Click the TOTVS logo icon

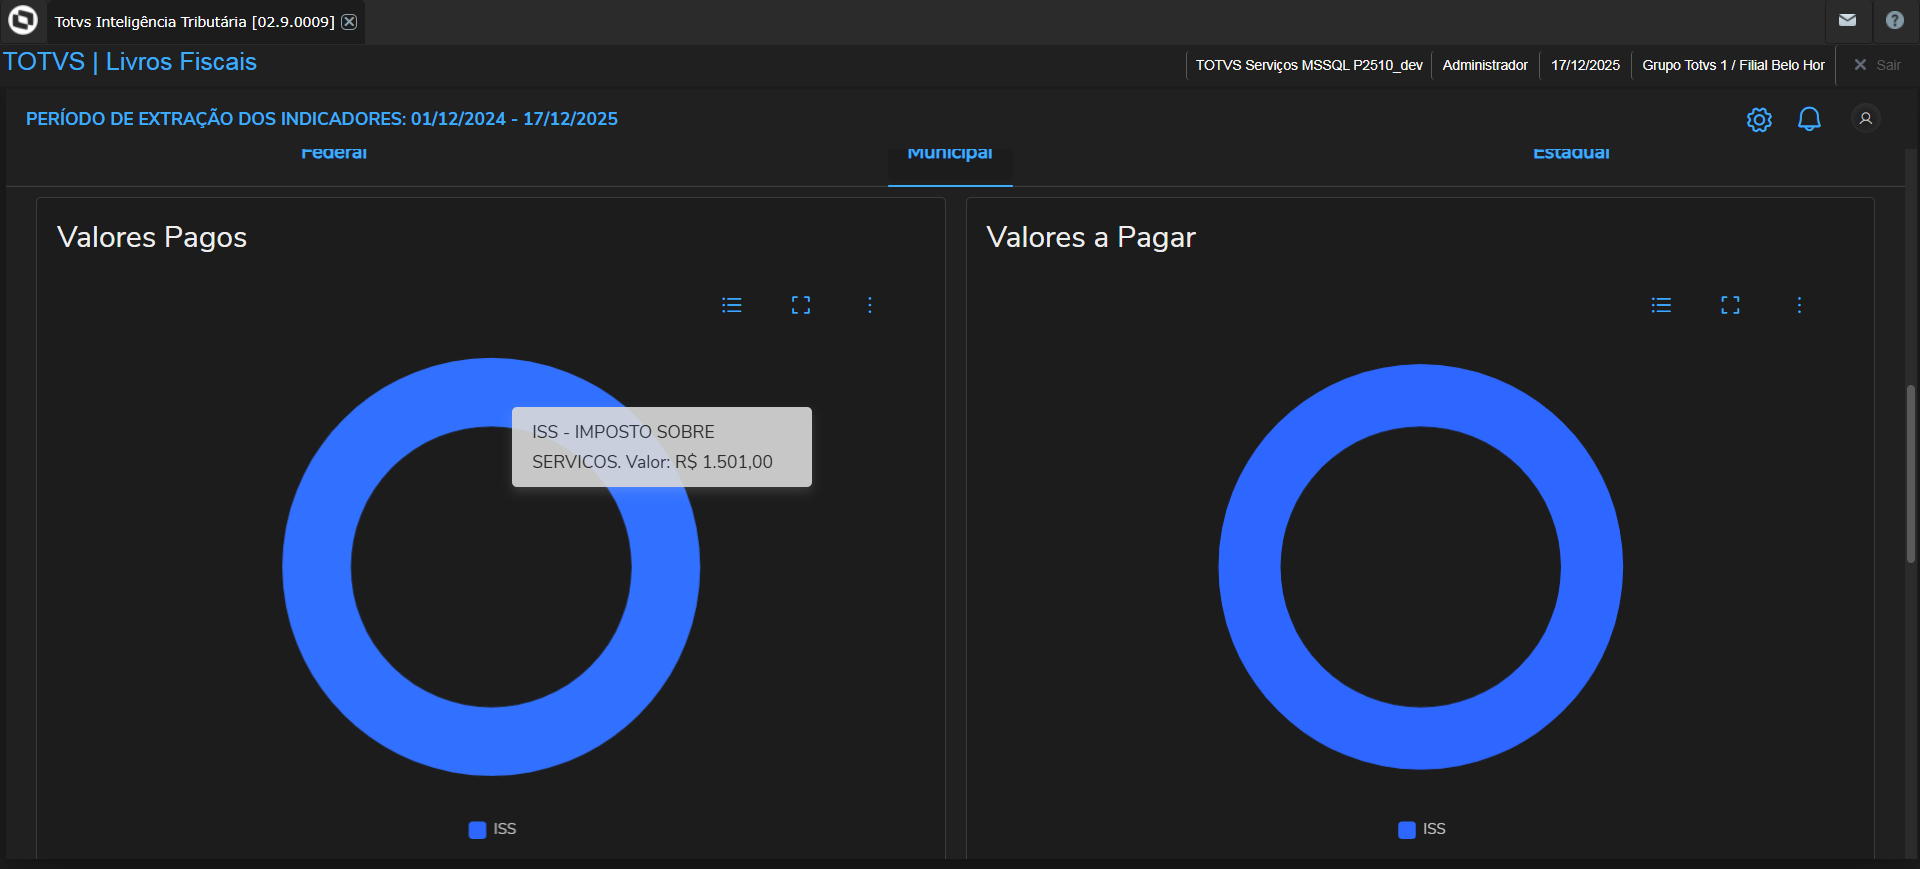coord(22,20)
